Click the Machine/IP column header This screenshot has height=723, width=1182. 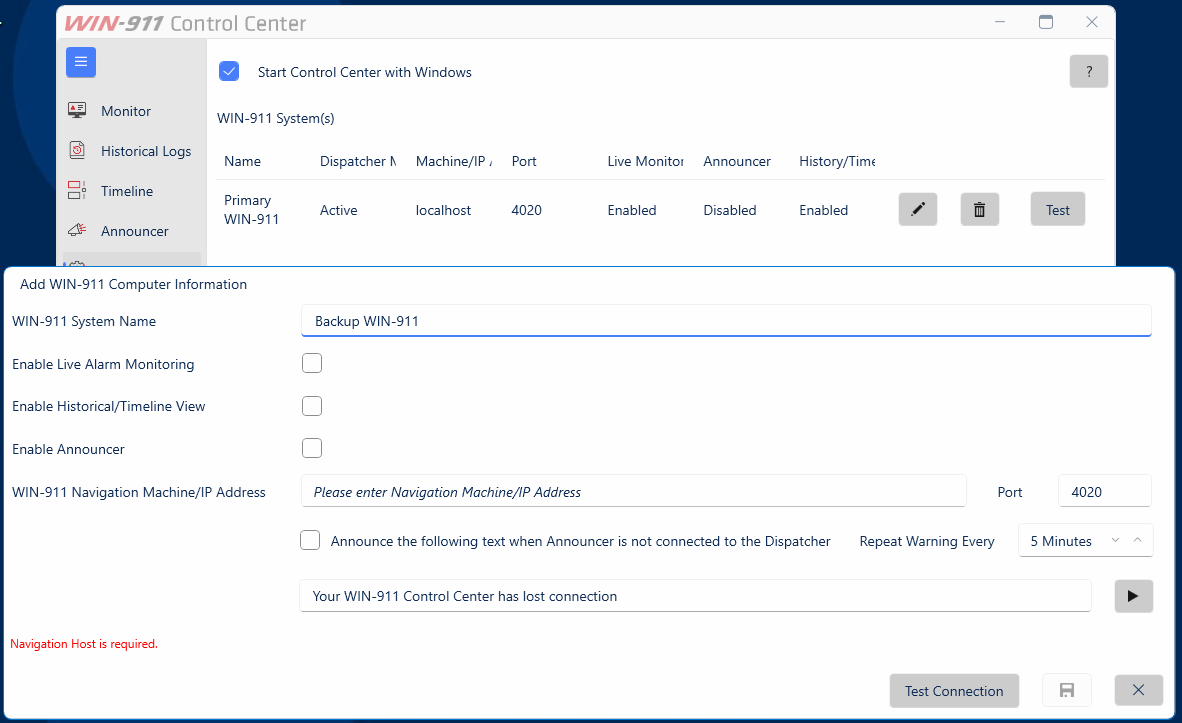453,161
